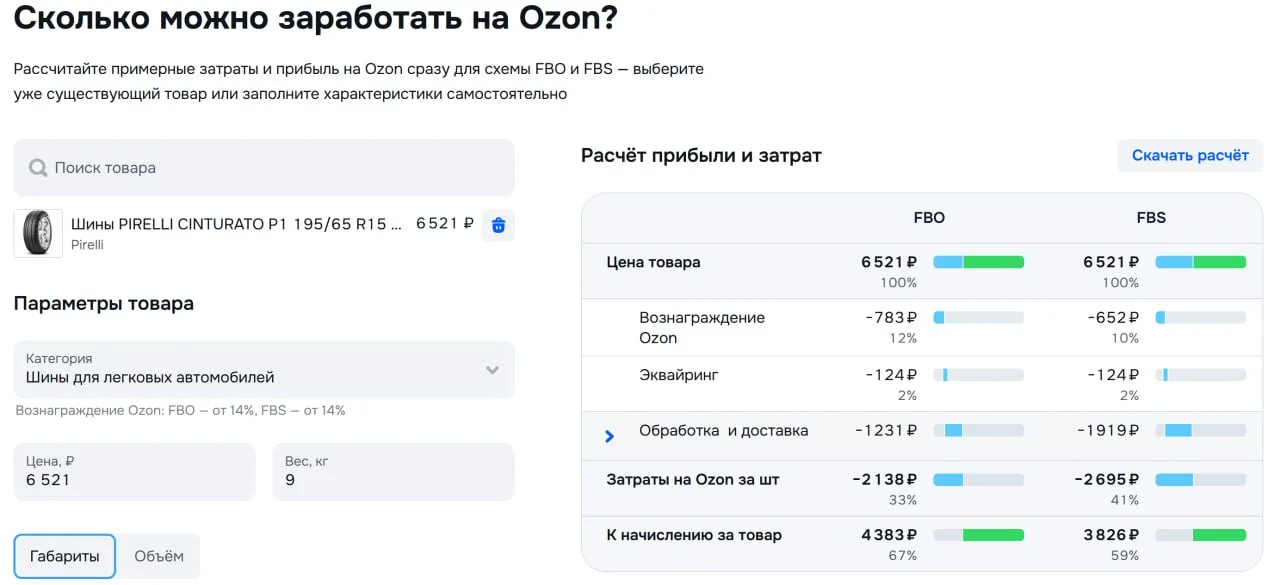This screenshot has height=585, width=1280.
Task: Expand Обработка и доставка via the blue chevron
Action: point(611,434)
